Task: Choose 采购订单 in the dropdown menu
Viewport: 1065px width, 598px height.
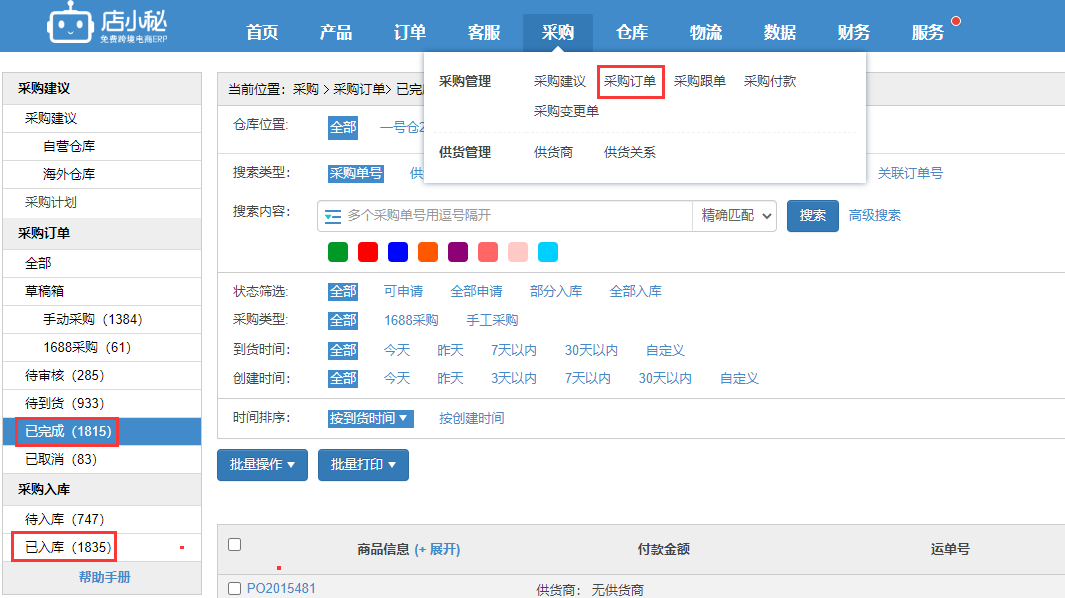Action: coord(630,82)
